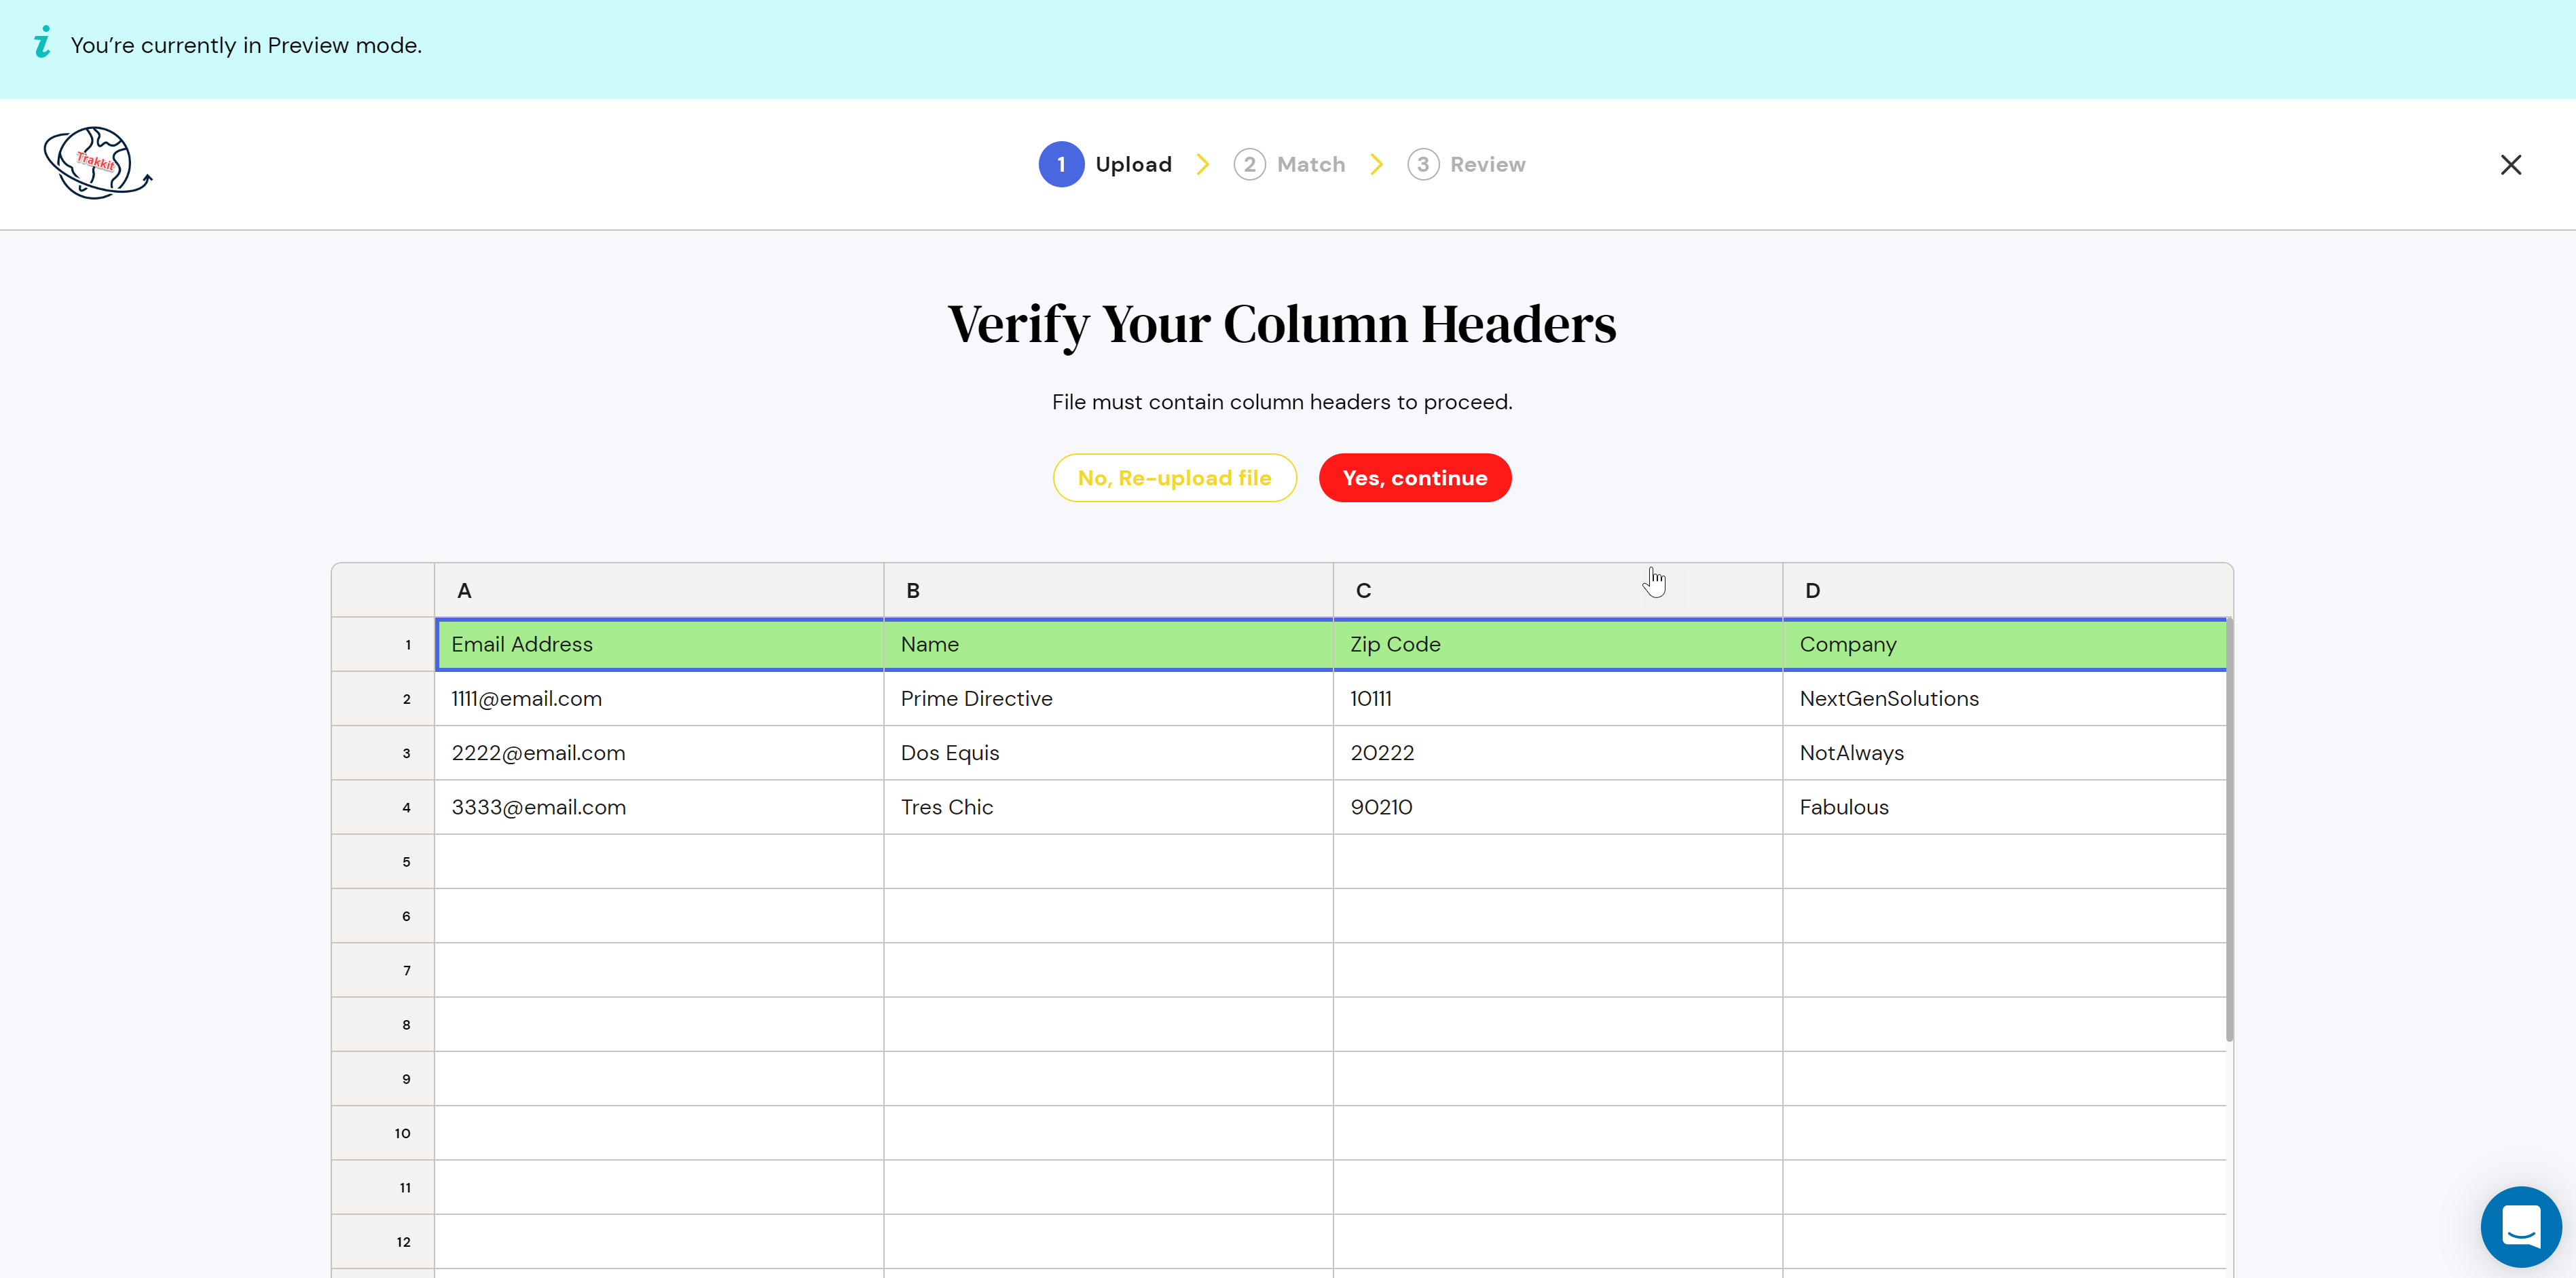
Task: Select column A header
Action: pos(659,590)
